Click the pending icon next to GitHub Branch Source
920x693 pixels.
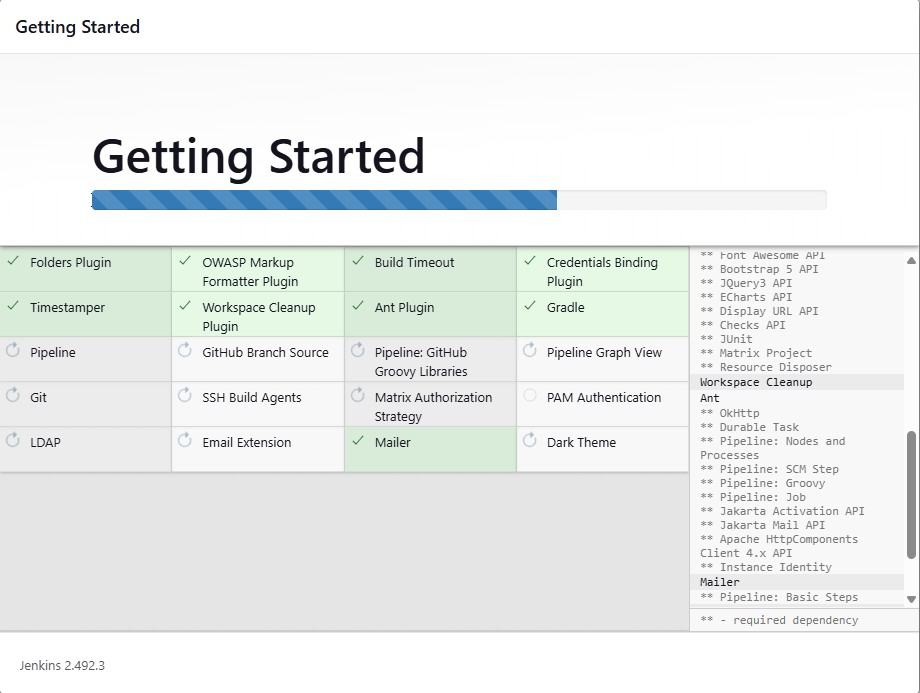pyautogui.click(x=185, y=350)
